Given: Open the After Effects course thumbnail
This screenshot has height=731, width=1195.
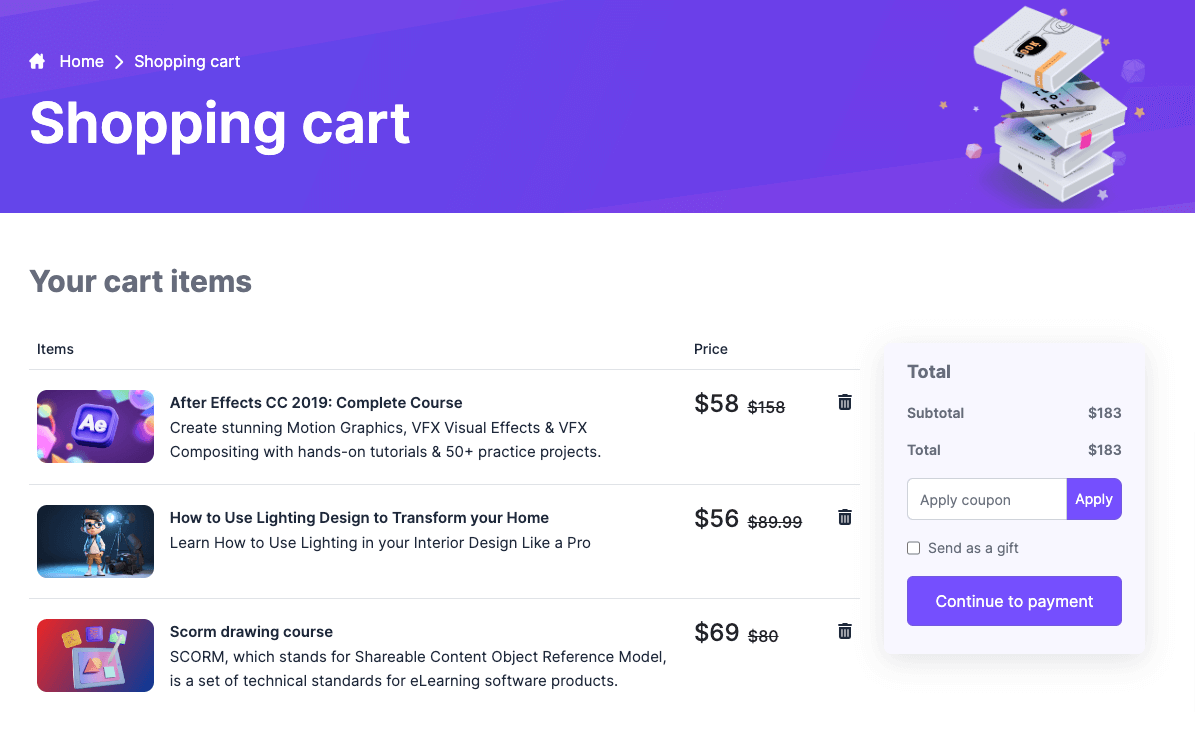Looking at the screenshot, I should [95, 427].
